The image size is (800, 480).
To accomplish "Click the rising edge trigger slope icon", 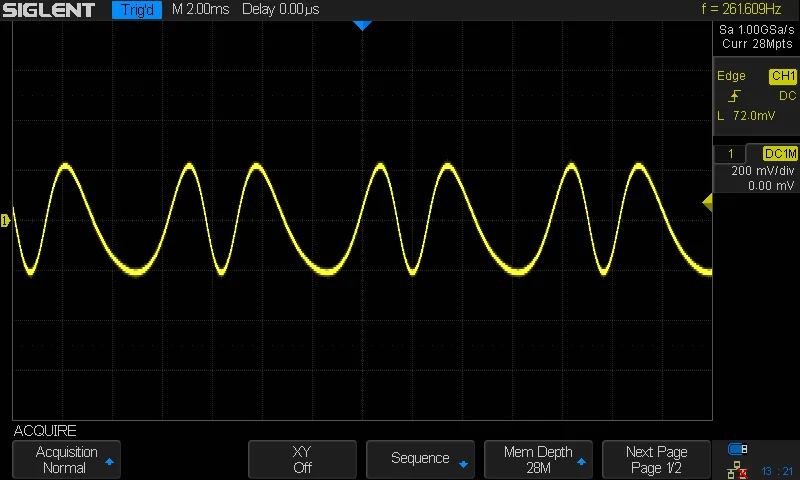I will coord(734,96).
